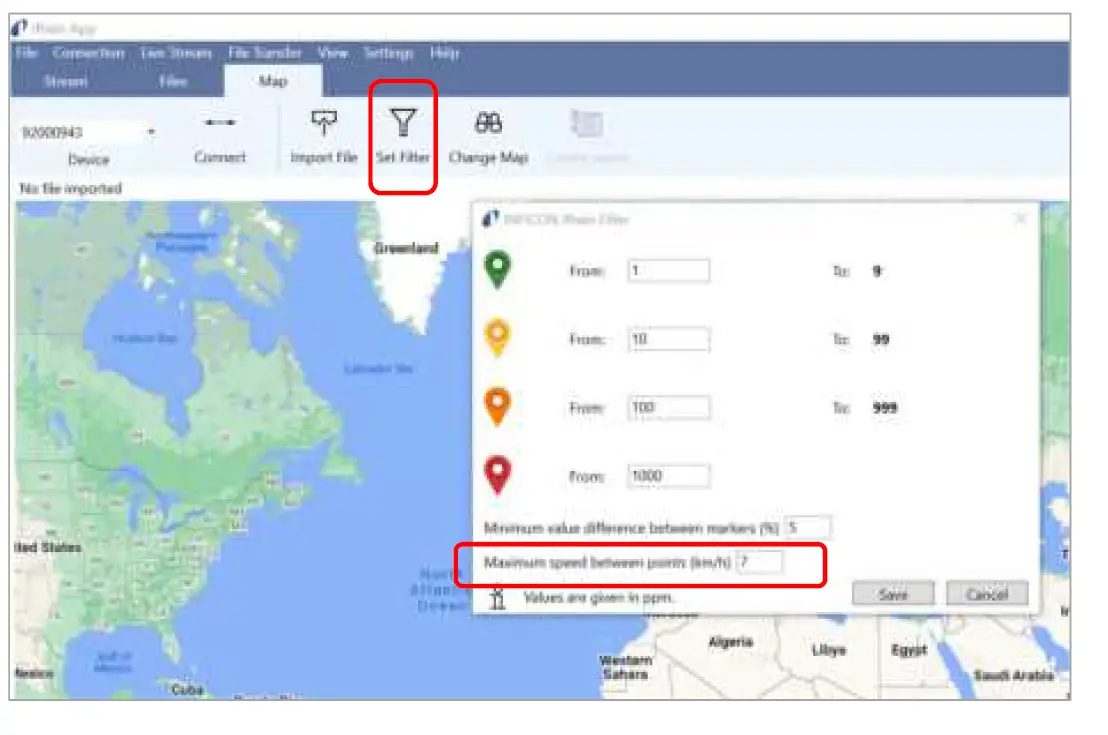The image size is (1108, 735).
Task: Click the maximum speed between points field
Action: point(760,562)
